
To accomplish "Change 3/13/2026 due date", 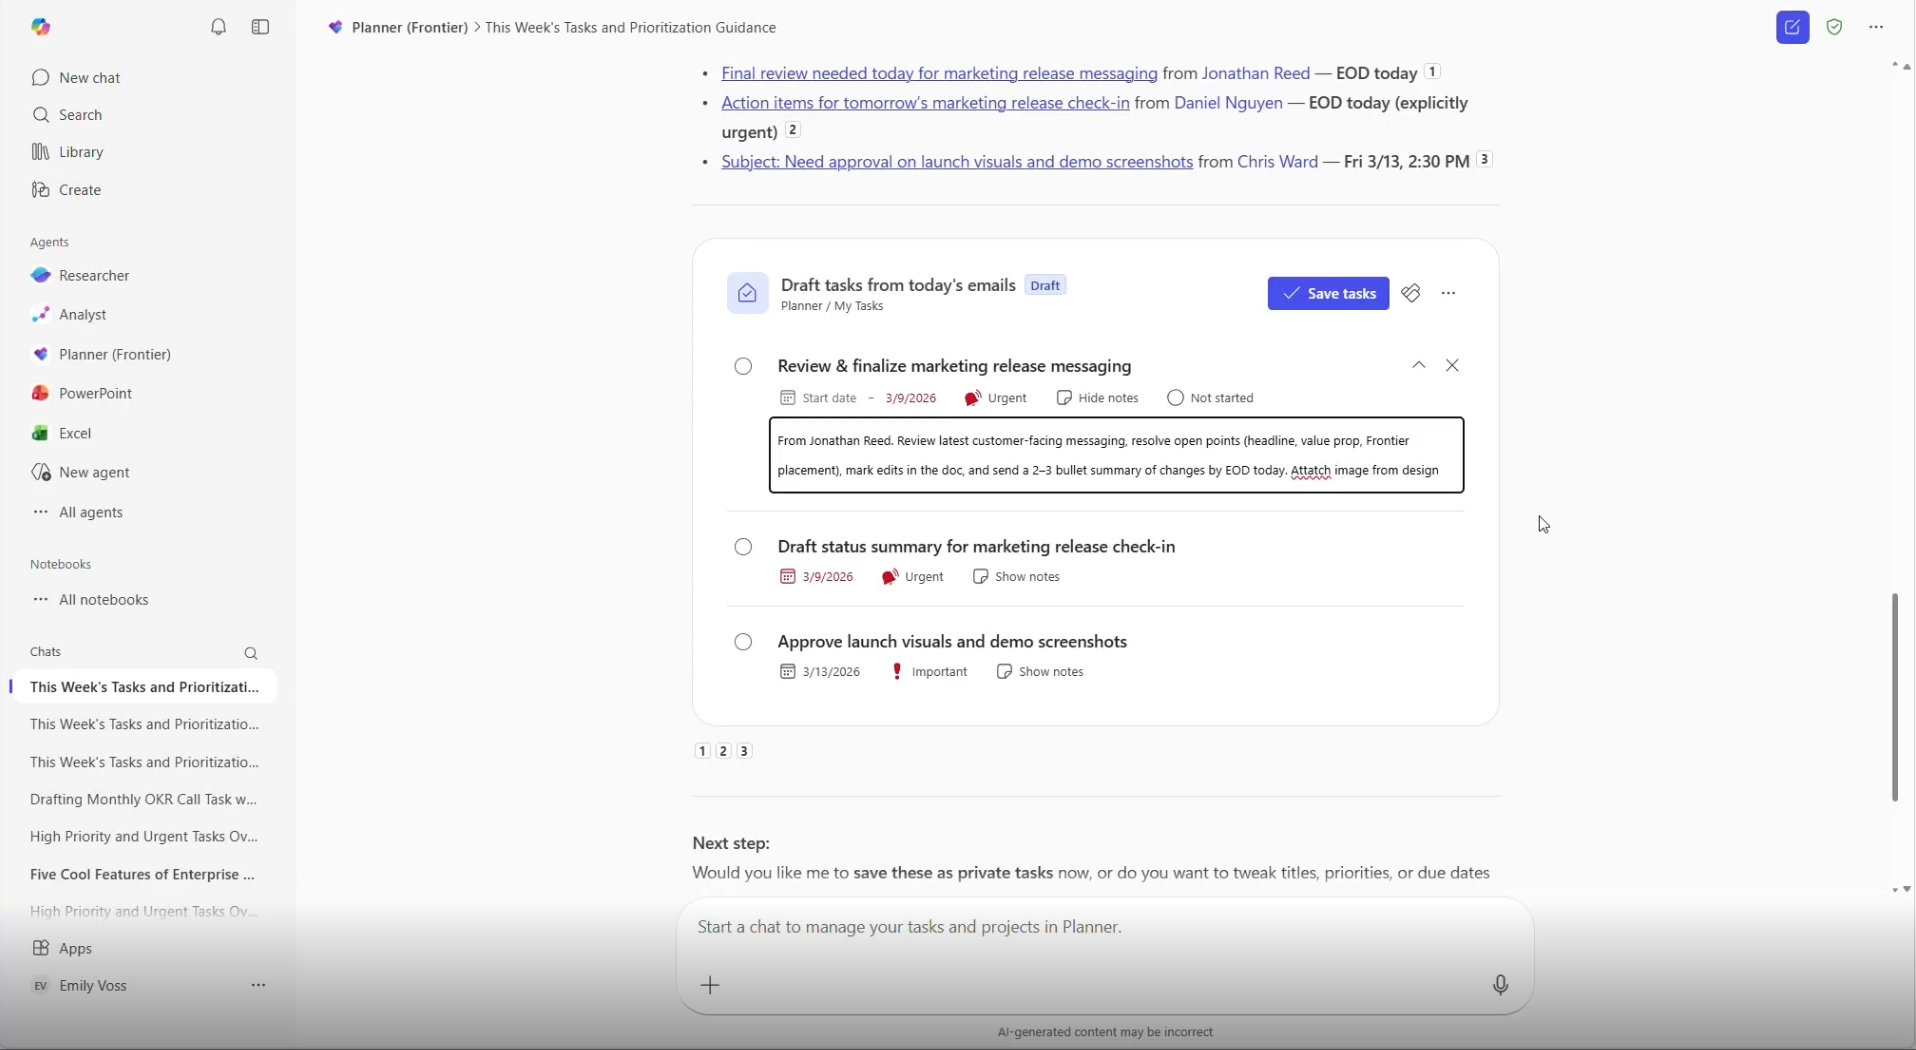I will coord(820,672).
